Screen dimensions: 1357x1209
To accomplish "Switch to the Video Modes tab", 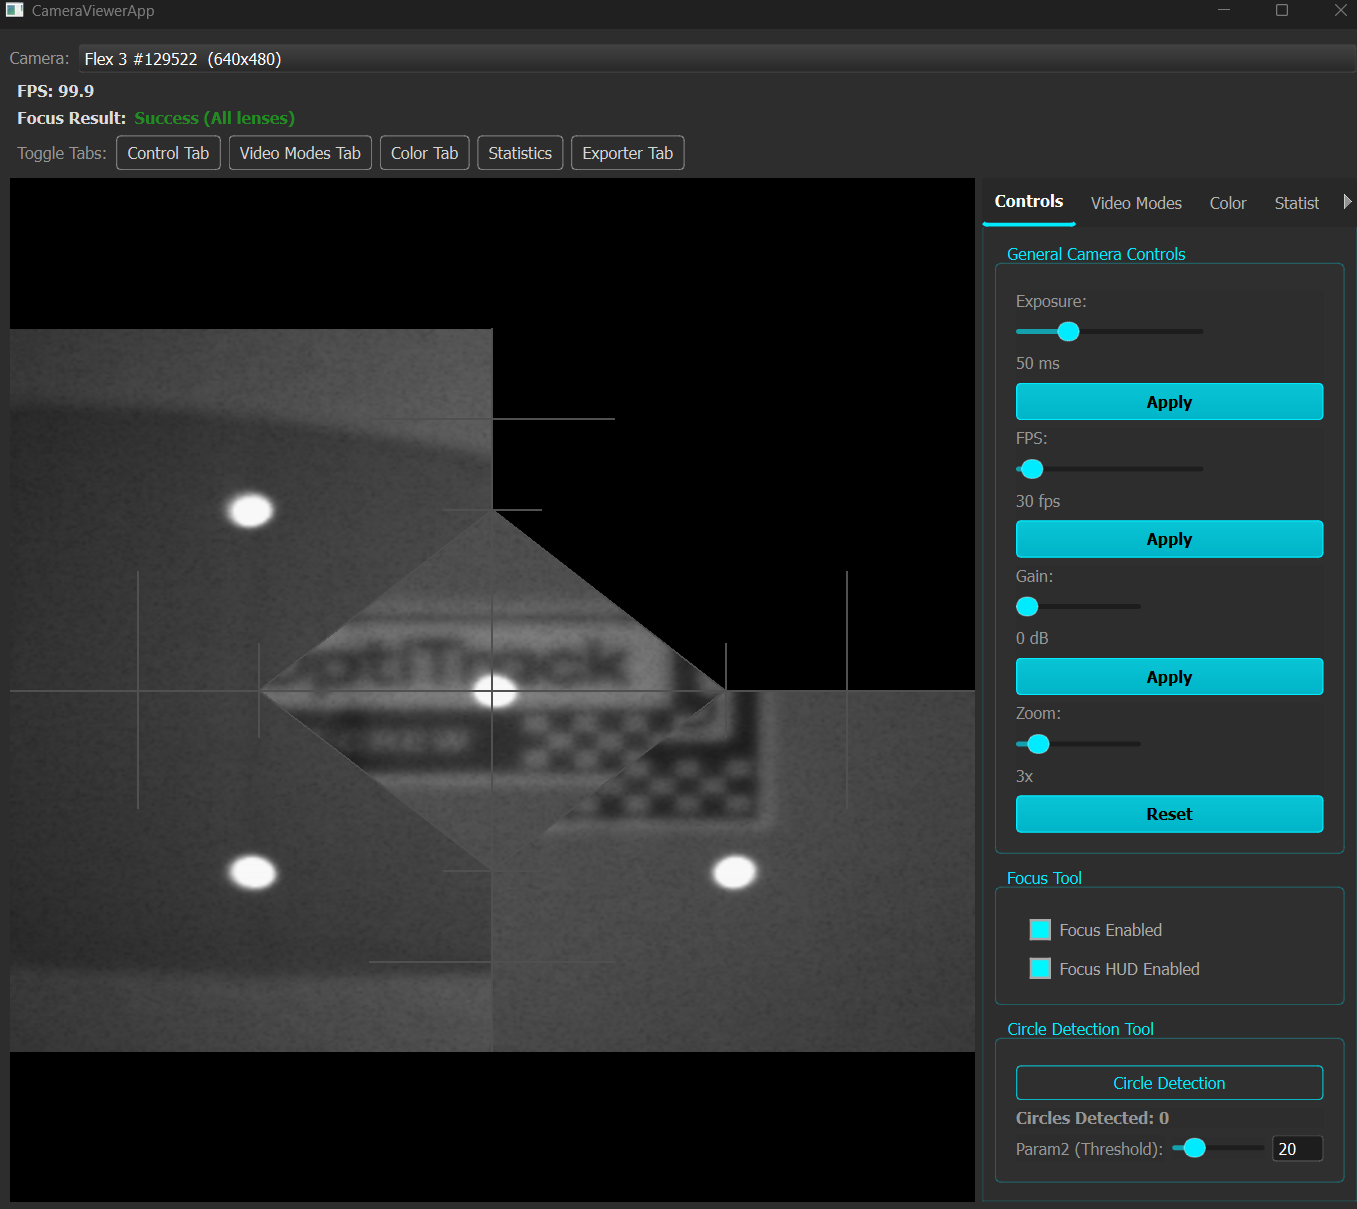I will [x=1136, y=202].
